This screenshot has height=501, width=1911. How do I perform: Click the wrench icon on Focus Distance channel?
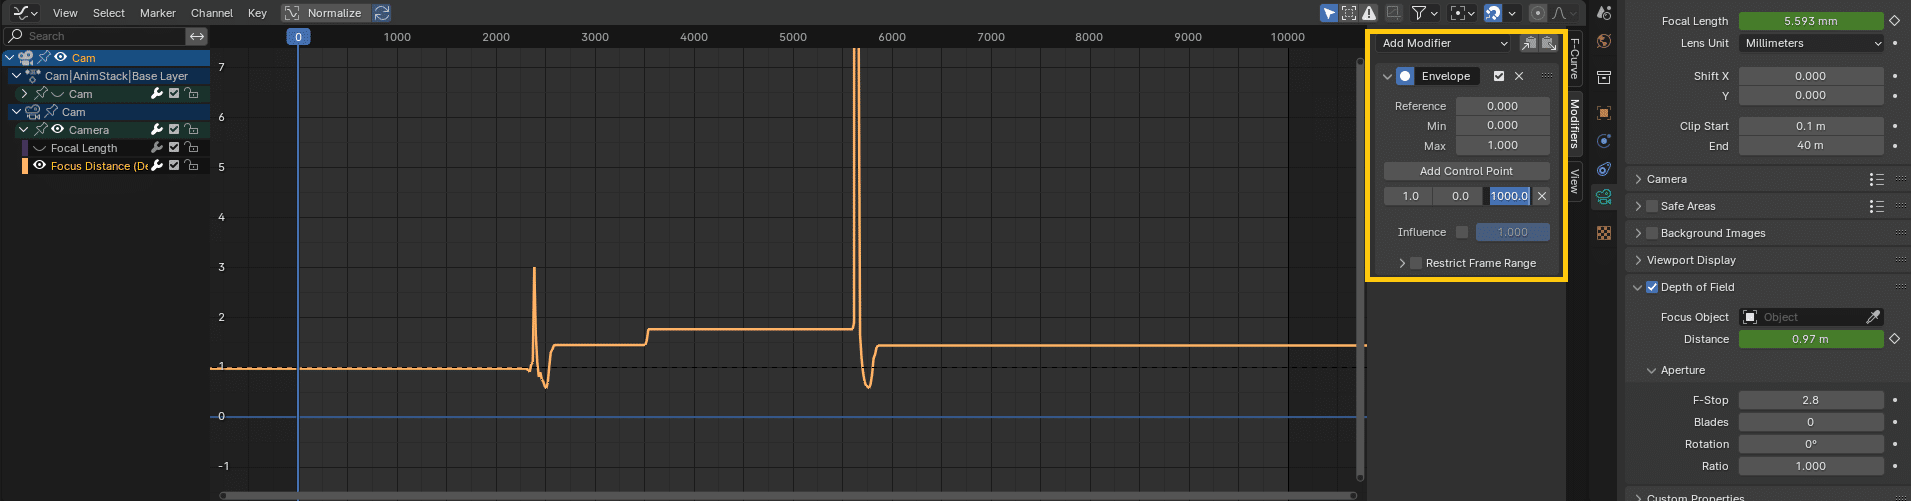coord(157,166)
